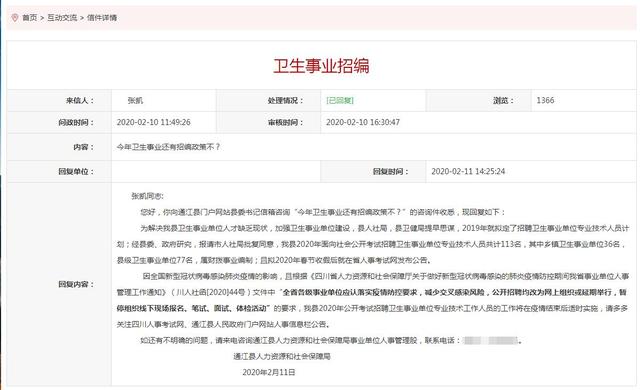Click the location pin icon in breadcrumb
The width and height of the screenshot is (640, 390).
(x=15, y=18)
